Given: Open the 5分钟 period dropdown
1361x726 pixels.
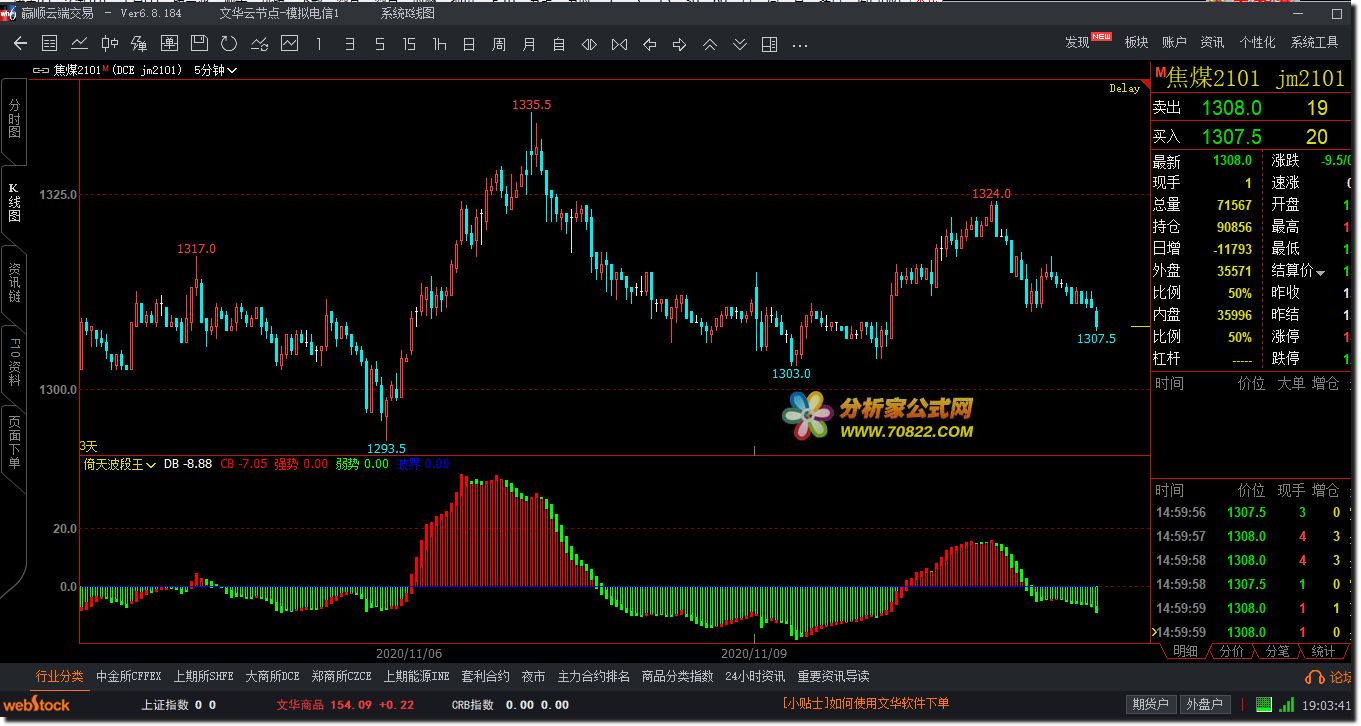Looking at the screenshot, I should coord(215,70).
